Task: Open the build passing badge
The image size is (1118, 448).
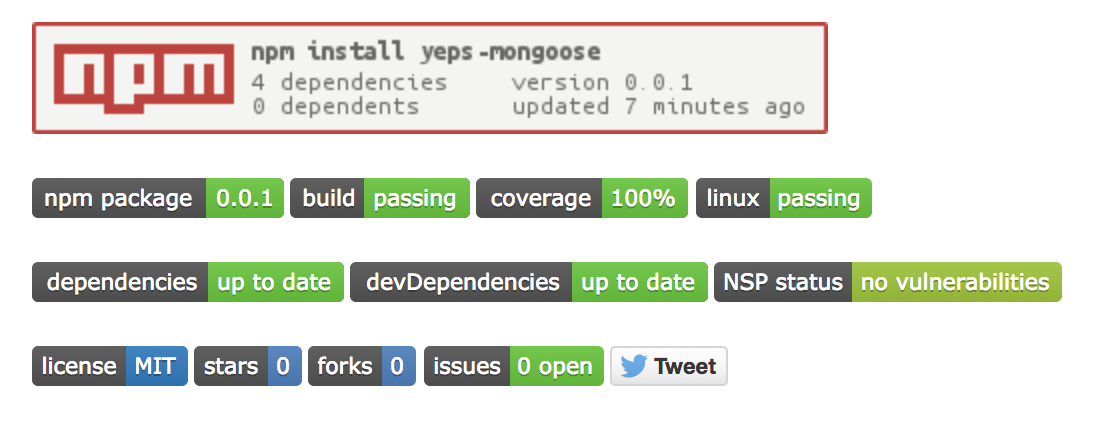Action: tap(380, 198)
